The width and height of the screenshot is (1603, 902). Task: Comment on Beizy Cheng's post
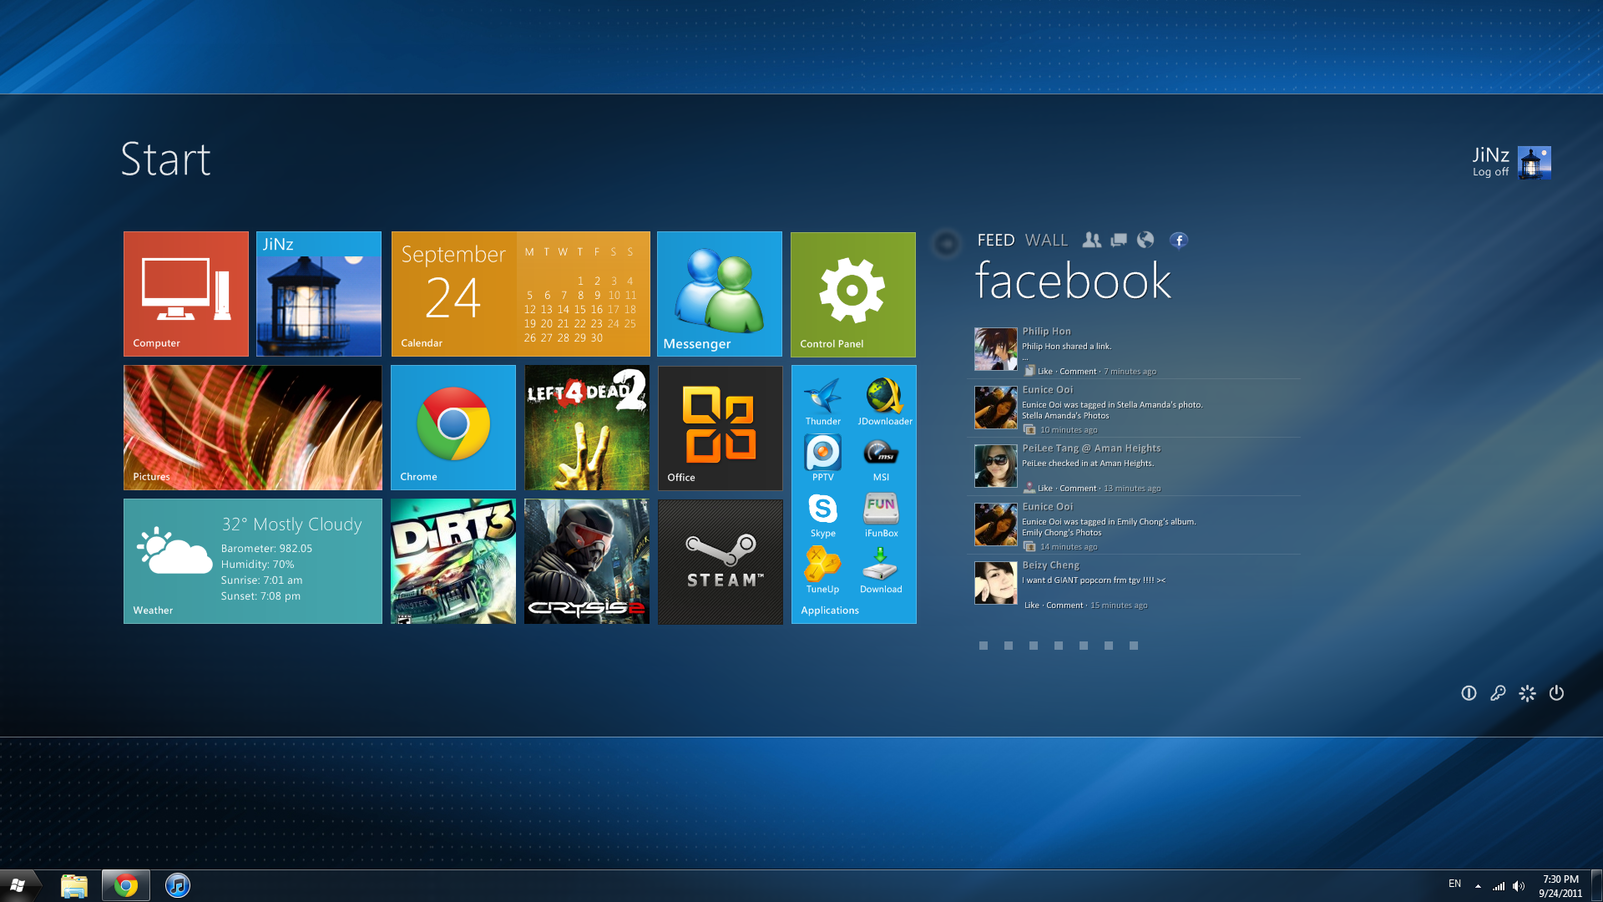tap(1064, 605)
